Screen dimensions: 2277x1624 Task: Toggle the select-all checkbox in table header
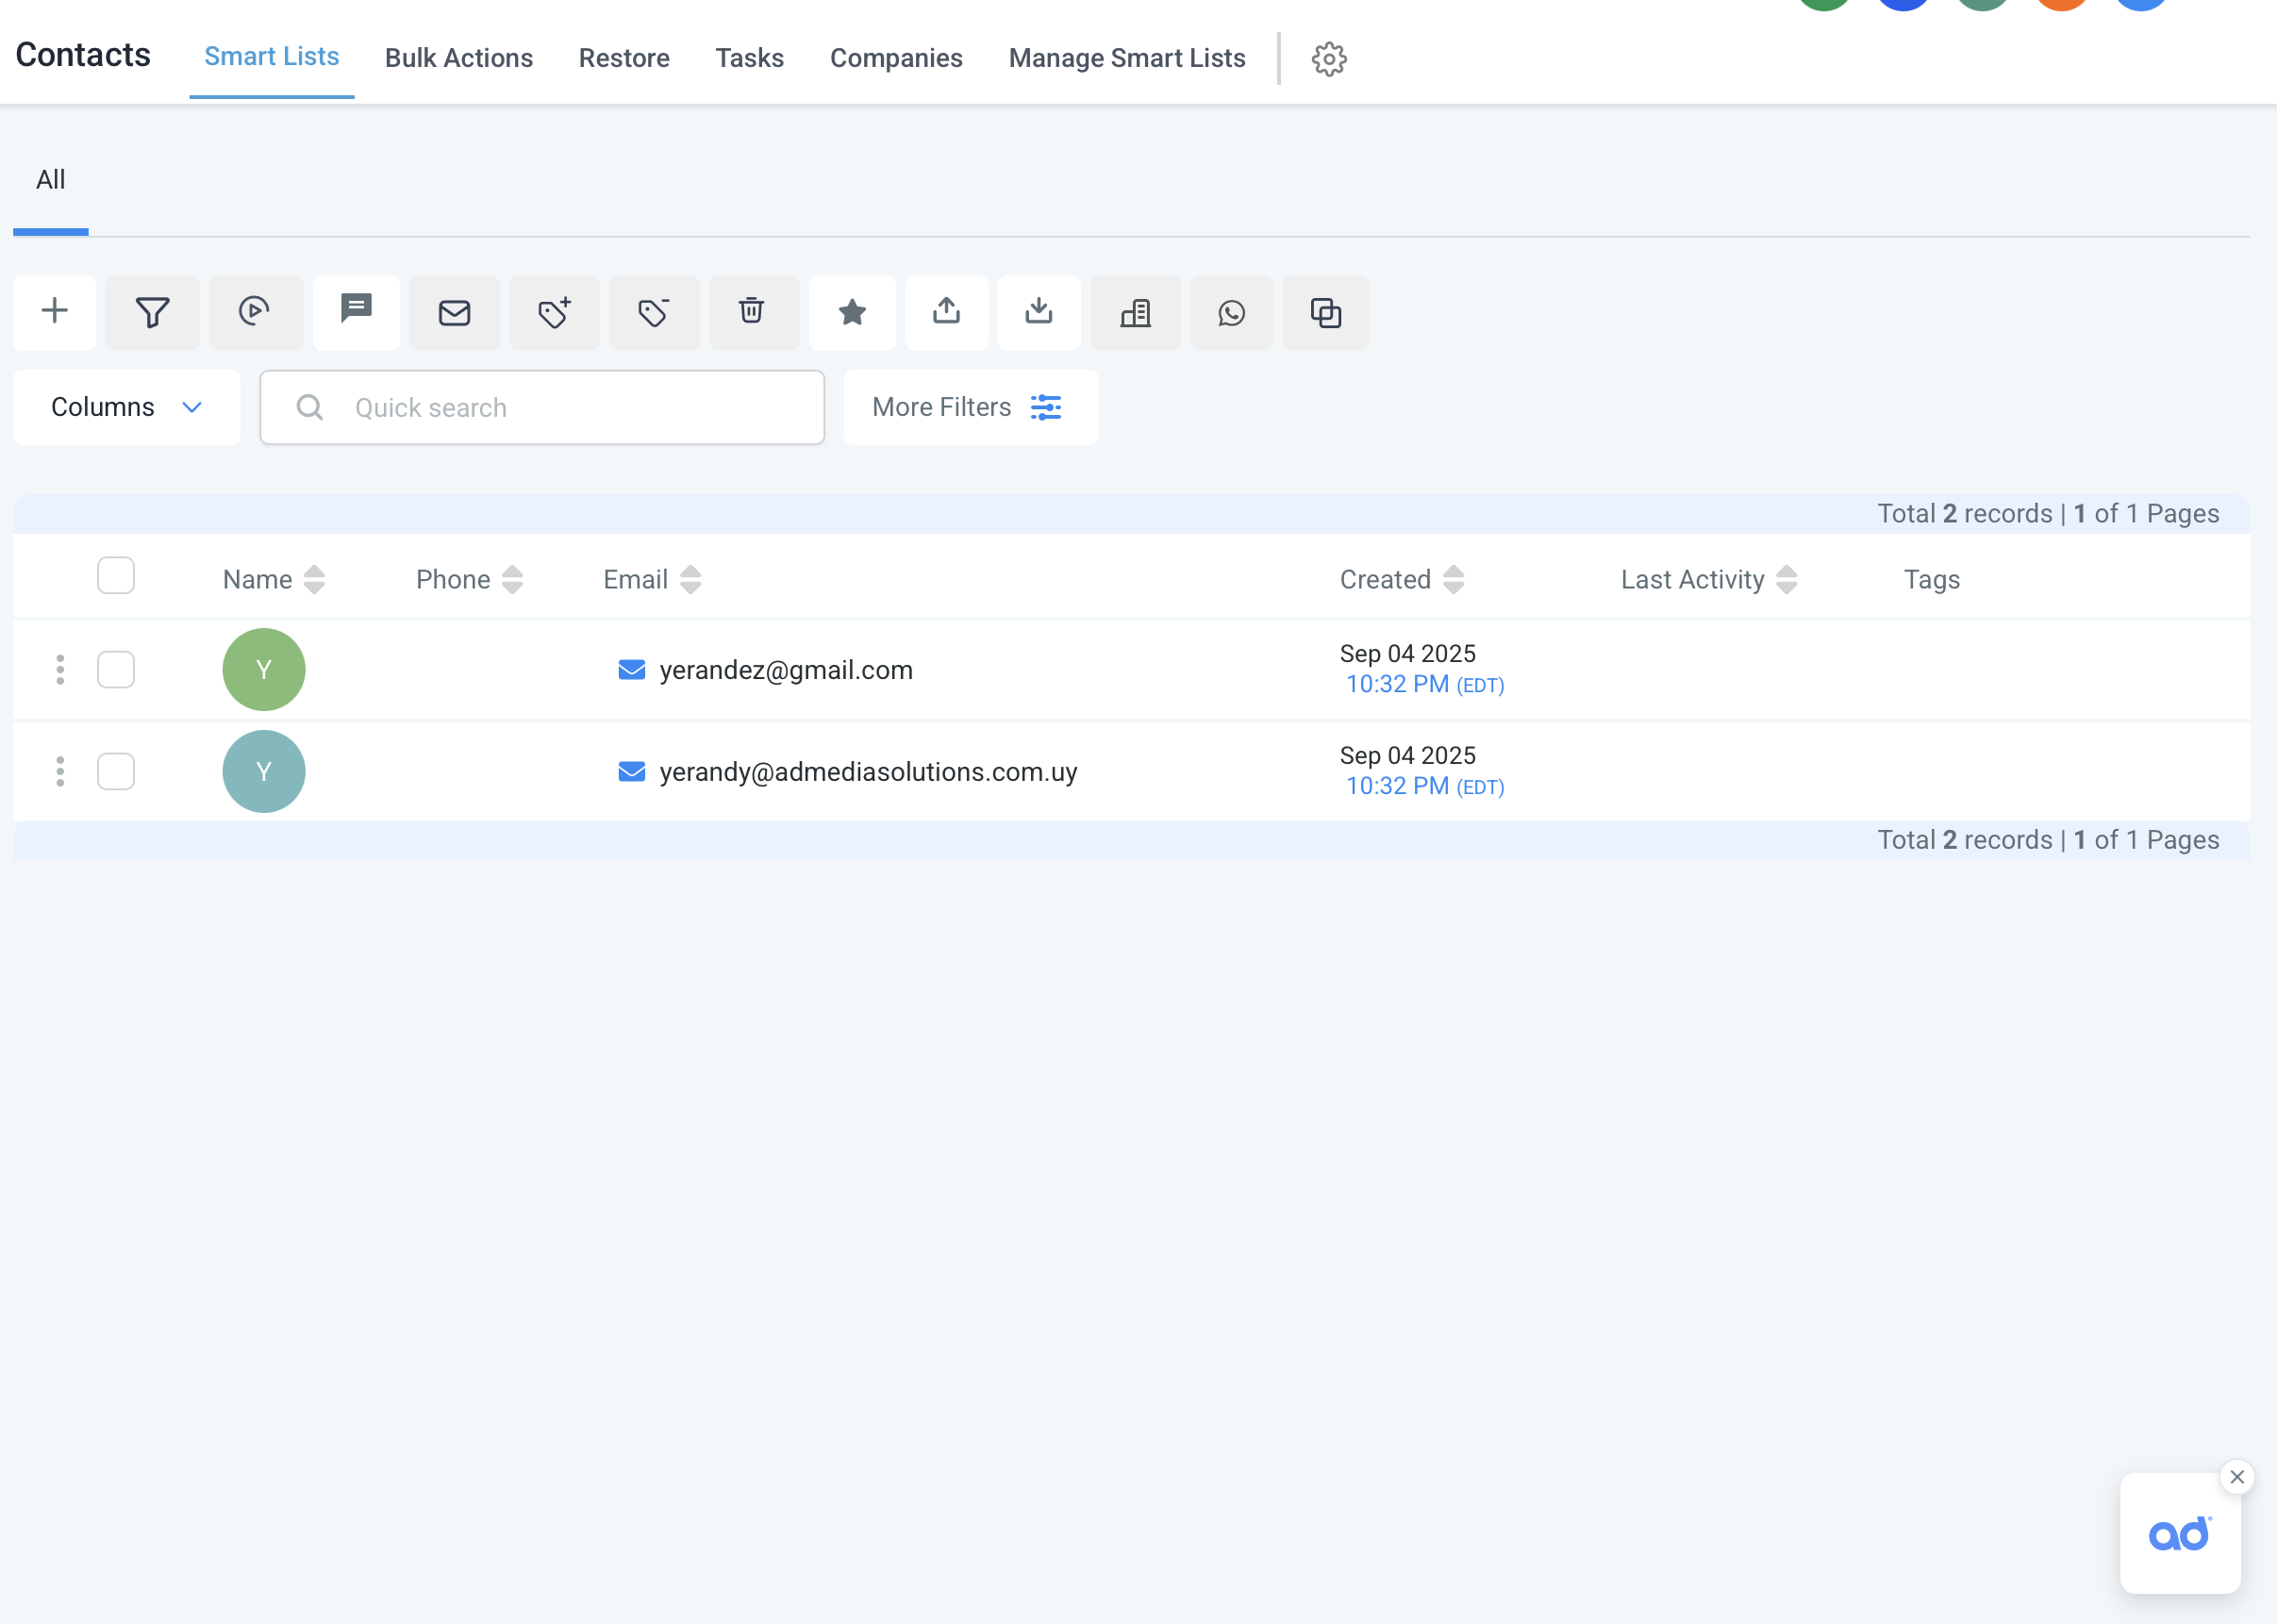pyautogui.click(x=116, y=575)
